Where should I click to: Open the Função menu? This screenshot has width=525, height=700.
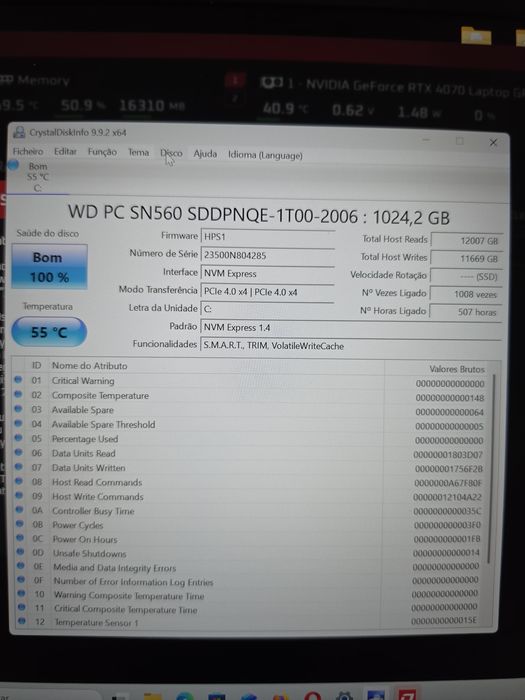click(102, 152)
